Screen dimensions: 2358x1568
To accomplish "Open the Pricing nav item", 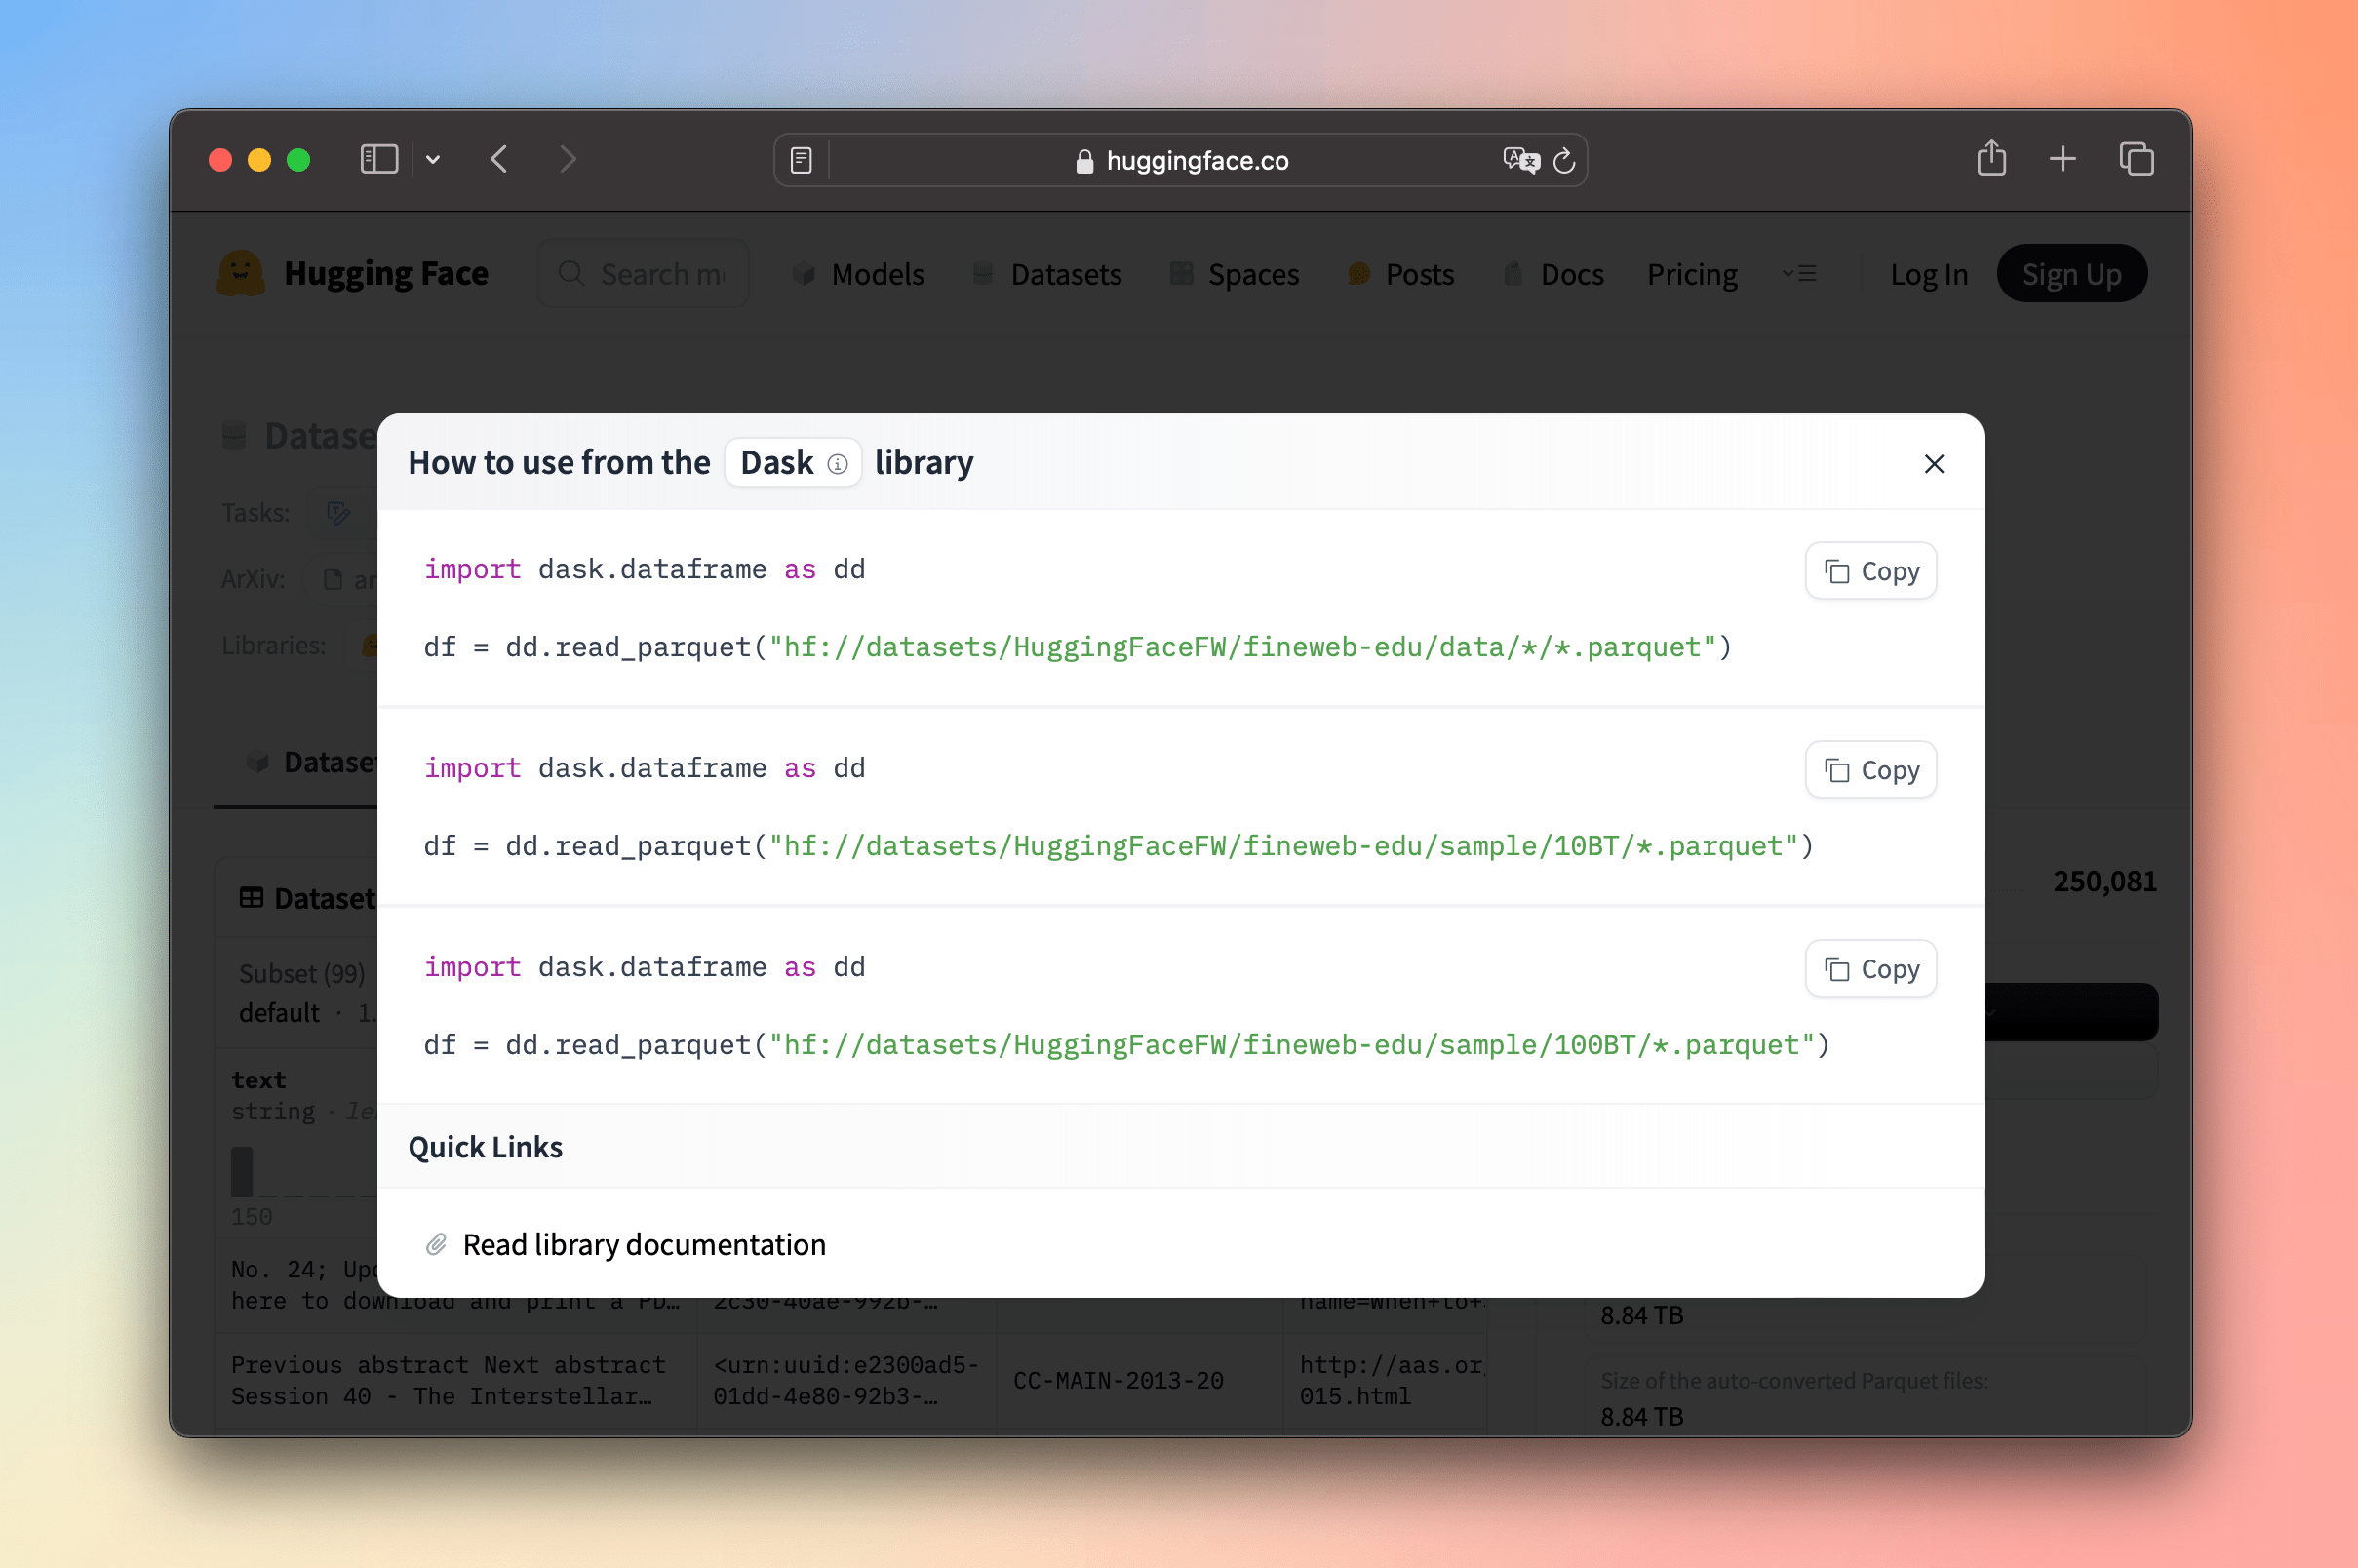I will pos(1692,274).
